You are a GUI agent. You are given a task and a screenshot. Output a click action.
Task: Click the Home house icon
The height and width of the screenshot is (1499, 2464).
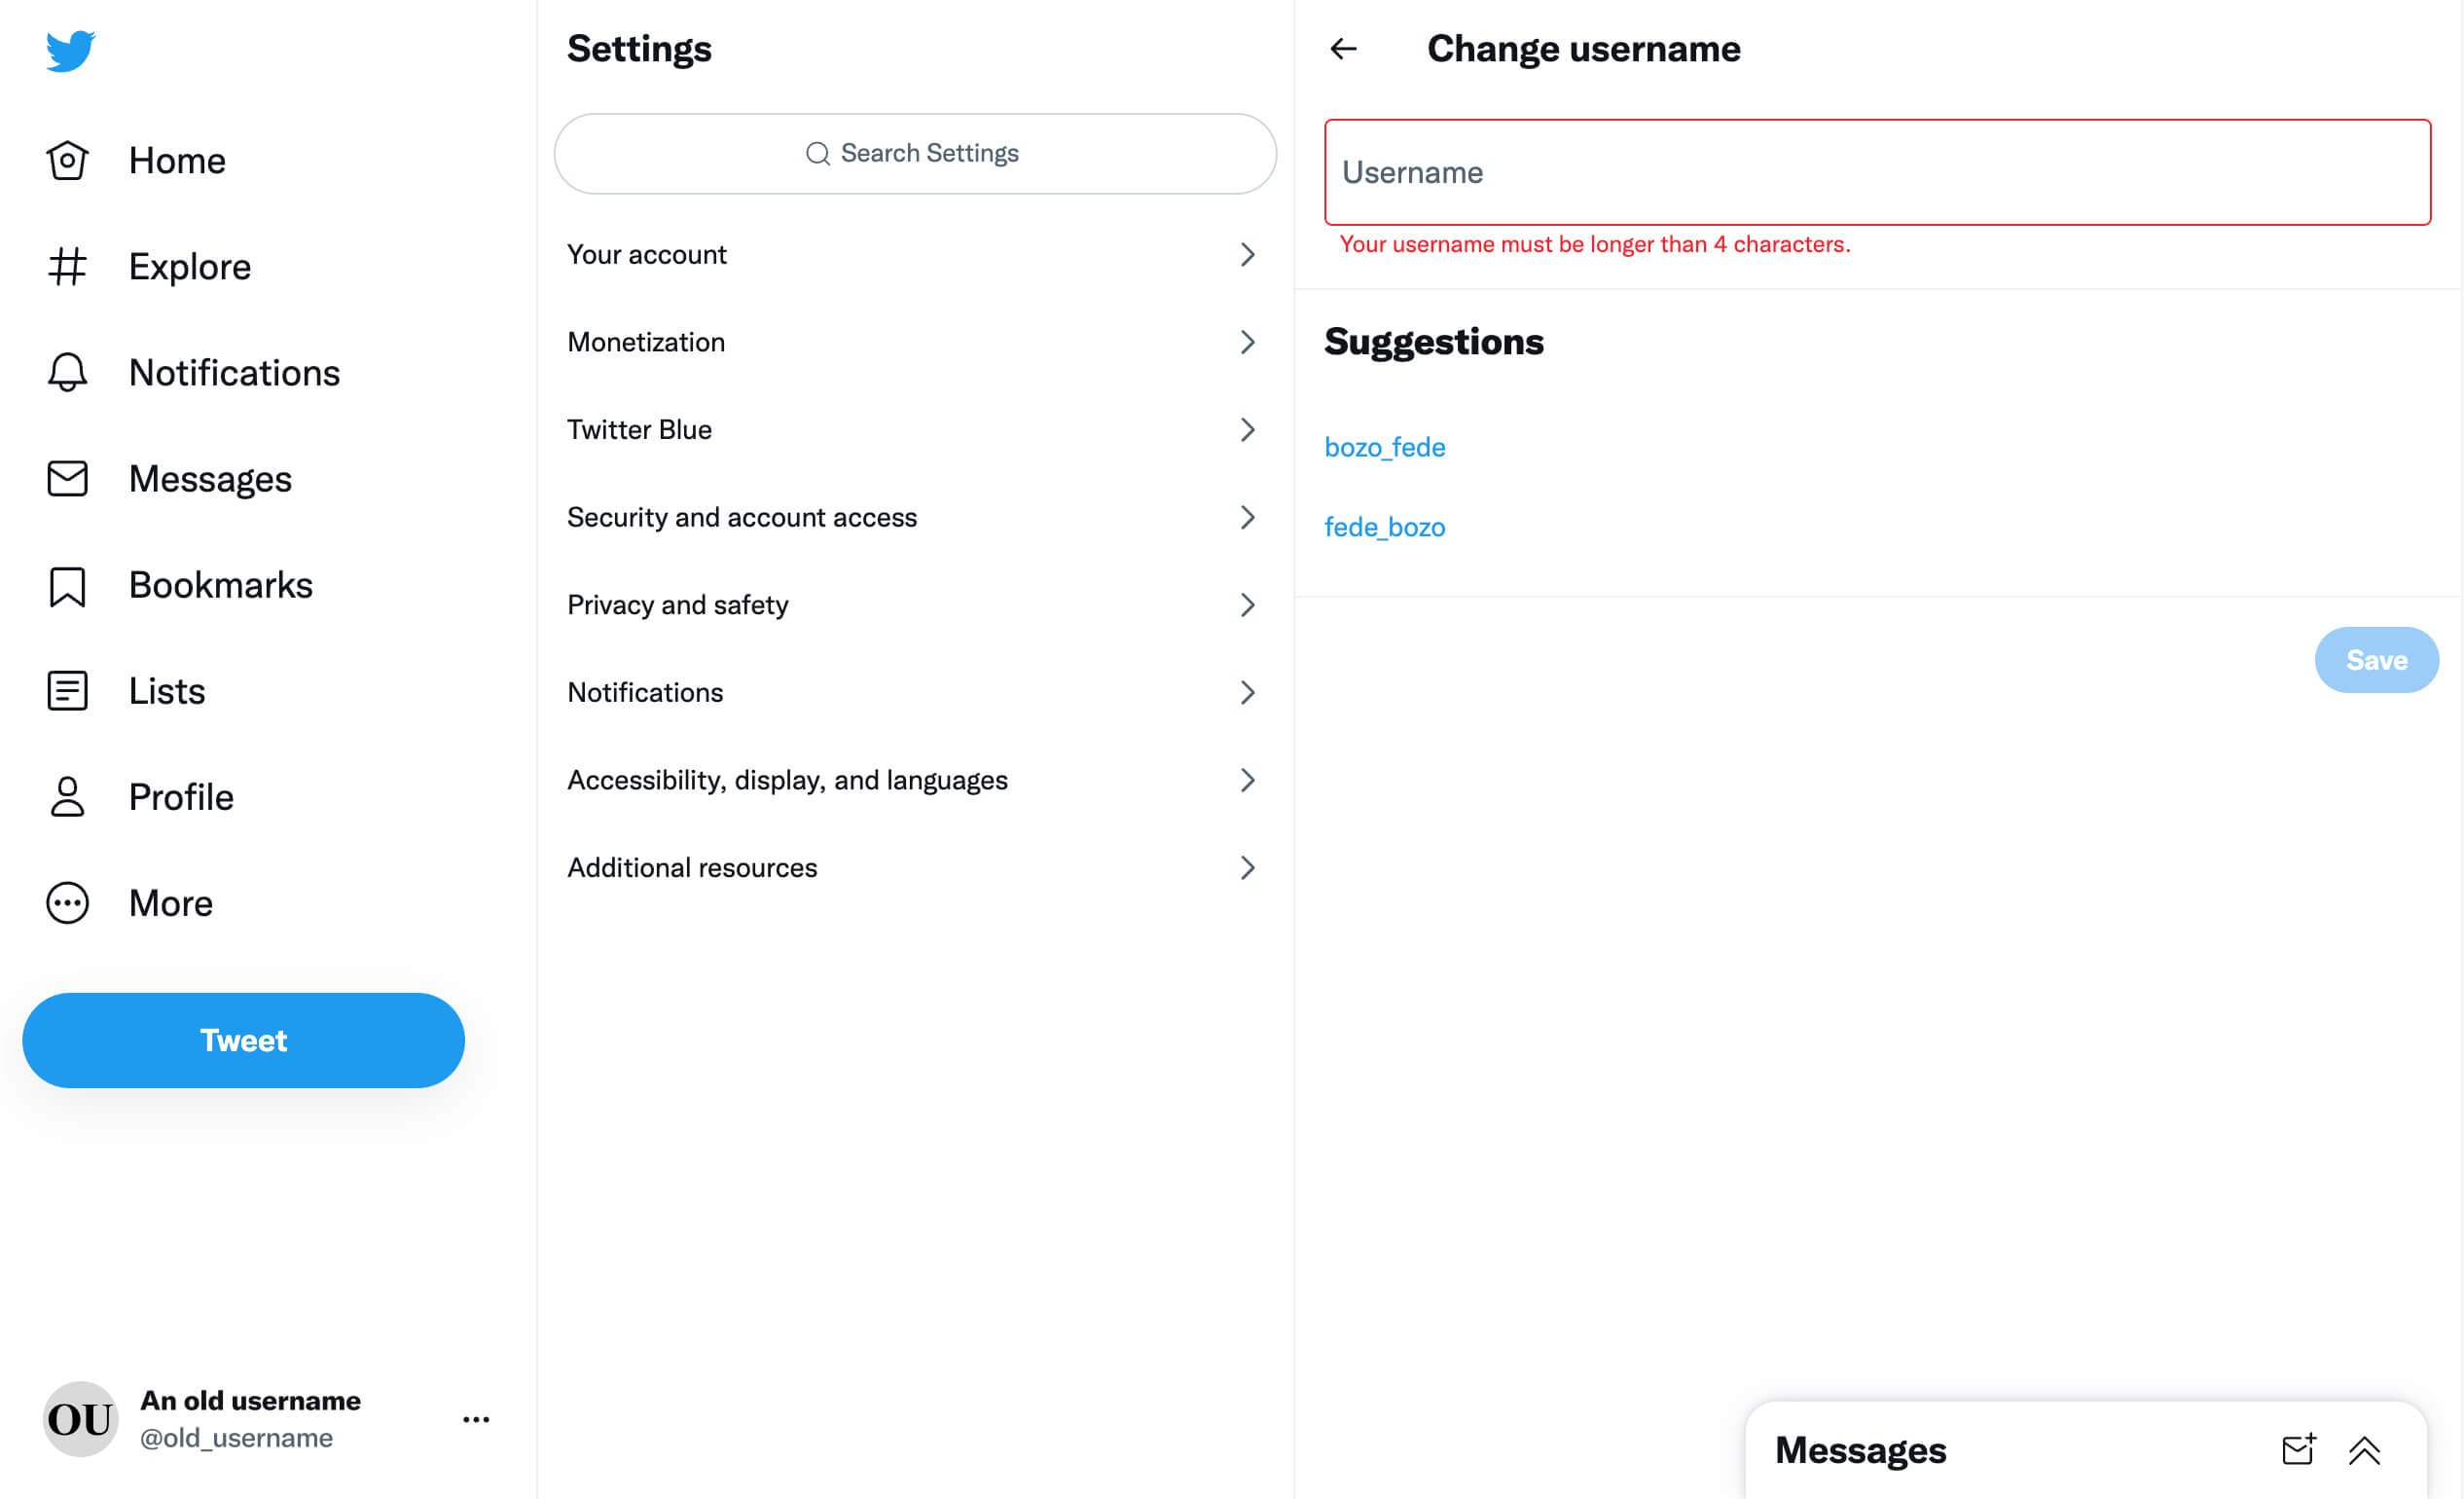67,160
